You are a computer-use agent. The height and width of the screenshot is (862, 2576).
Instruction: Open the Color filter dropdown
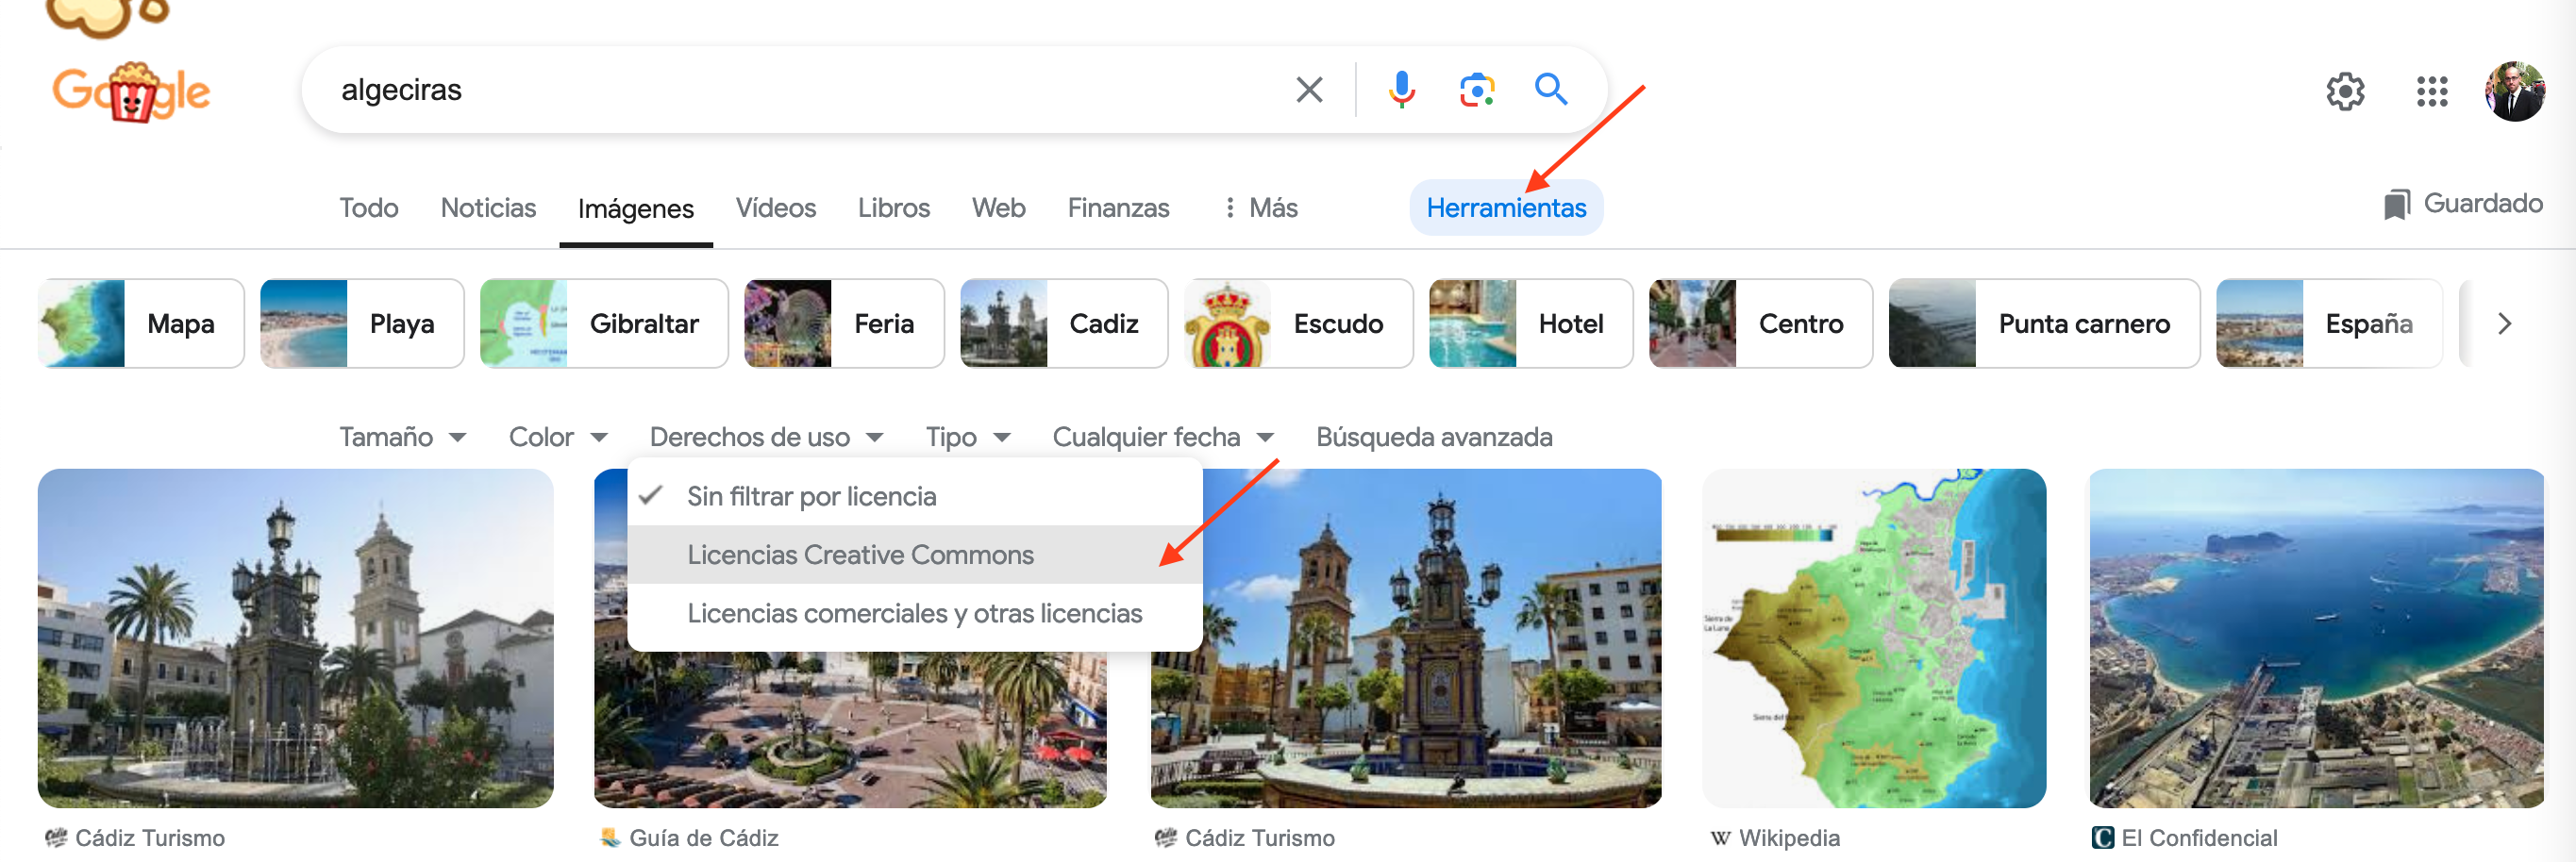tap(557, 437)
